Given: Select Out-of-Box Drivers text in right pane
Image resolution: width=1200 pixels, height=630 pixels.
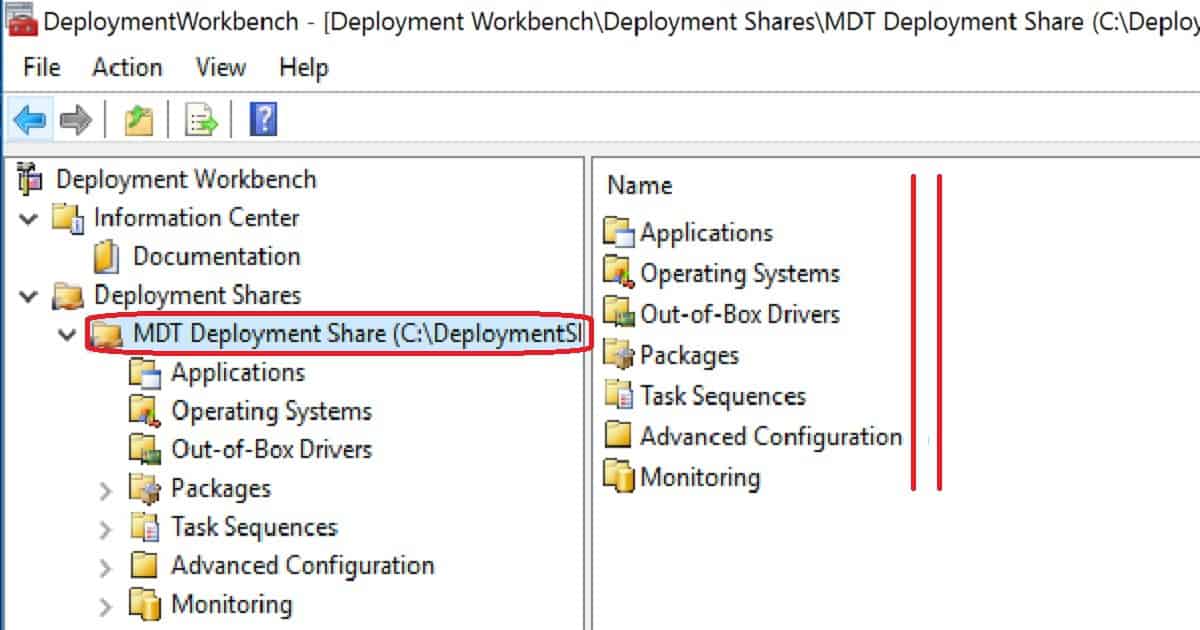Looking at the screenshot, I should coord(740,314).
